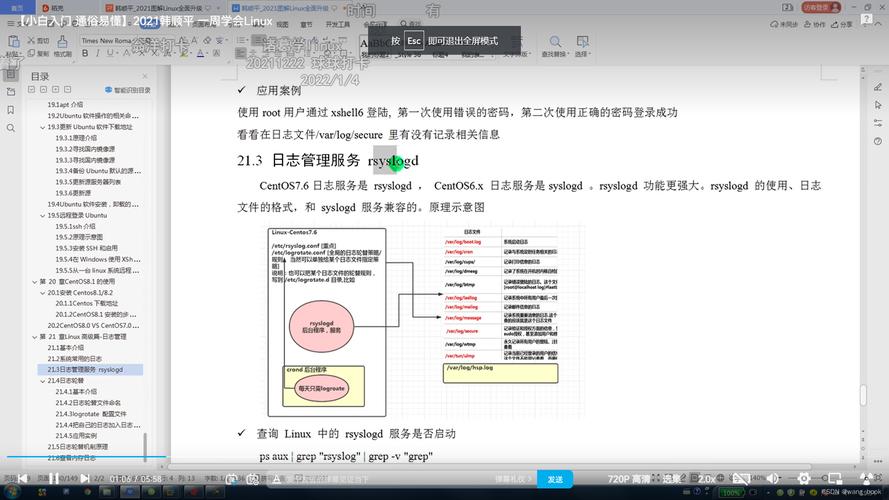Open the 章节 ribbon tab
The height and width of the screenshot is (500, 889).
click(x=306, y=24)
